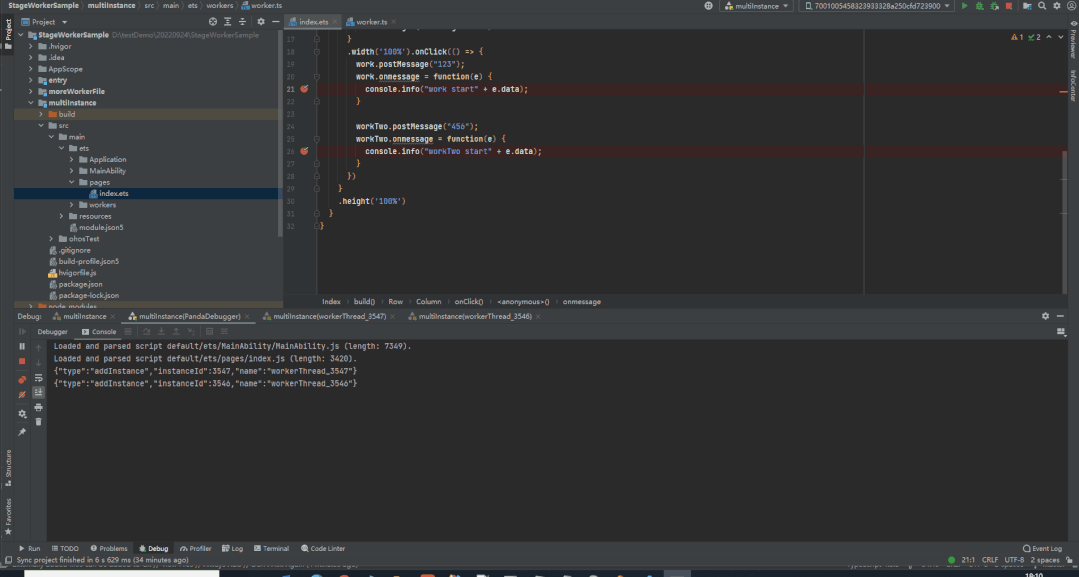1079x577 pixels.
Task: Switch to worker.ts editor tab
Action: point(371,22)
